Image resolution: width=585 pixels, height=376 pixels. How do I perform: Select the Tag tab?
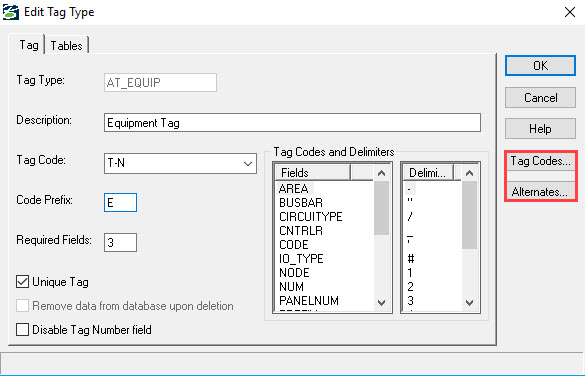pos(29,45)
